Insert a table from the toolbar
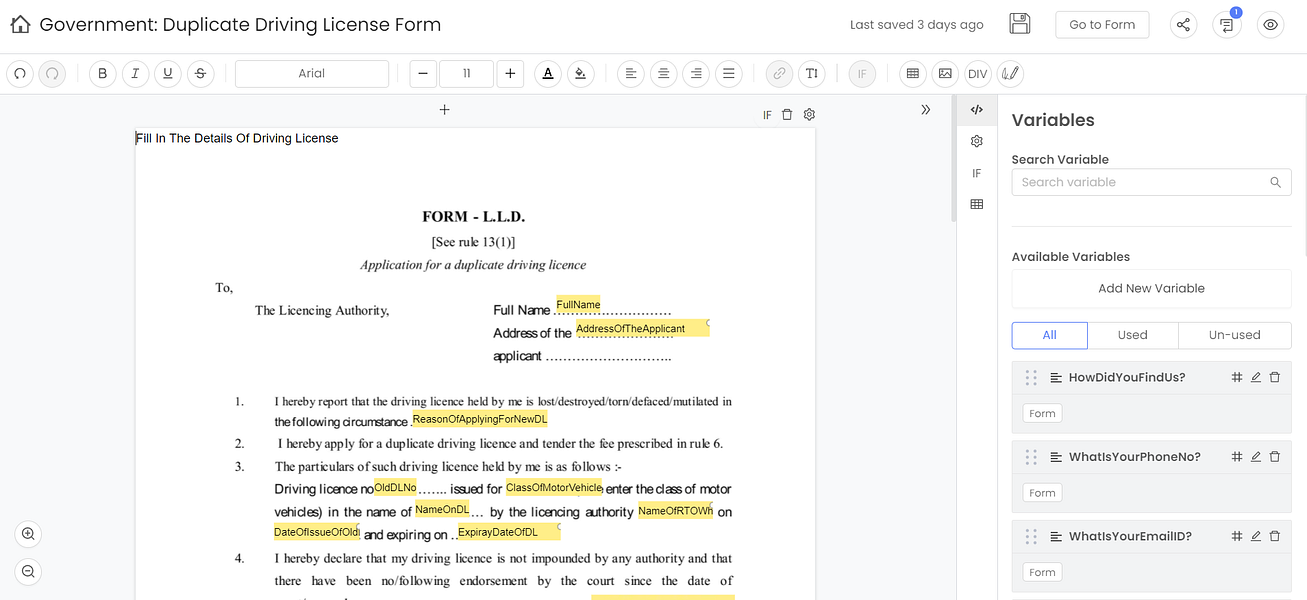This screenshot has width=1307, height=600. 911,73
